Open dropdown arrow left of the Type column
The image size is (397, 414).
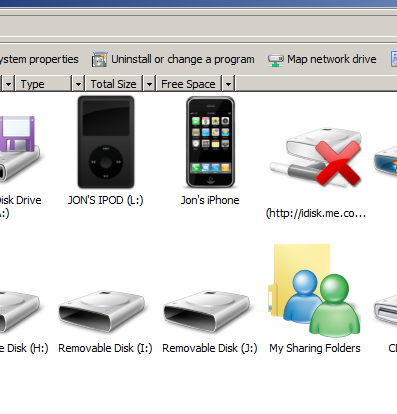click(9, 84)
